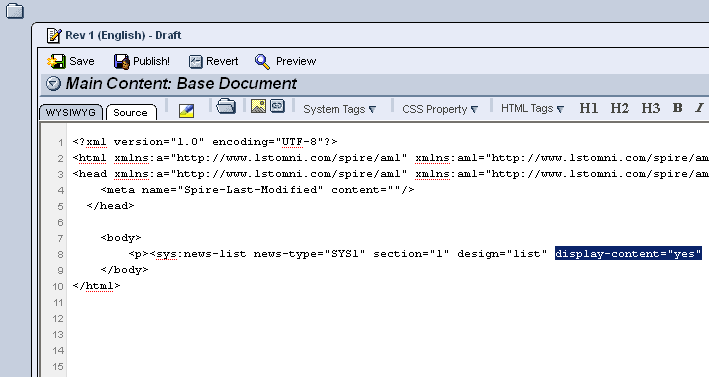Viewport: 709px width, 377px height.
Task: Click the </head> closing tag
Action: tap(110, 206)
